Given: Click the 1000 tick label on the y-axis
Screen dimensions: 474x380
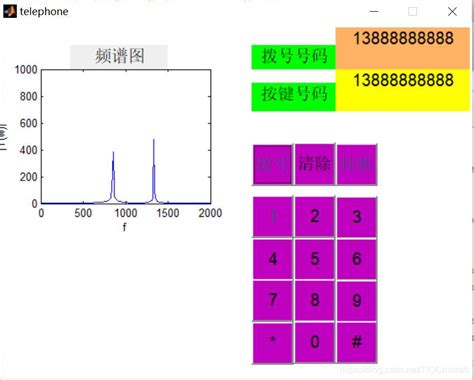Looking at the screenshot, I should click(26, 70).
